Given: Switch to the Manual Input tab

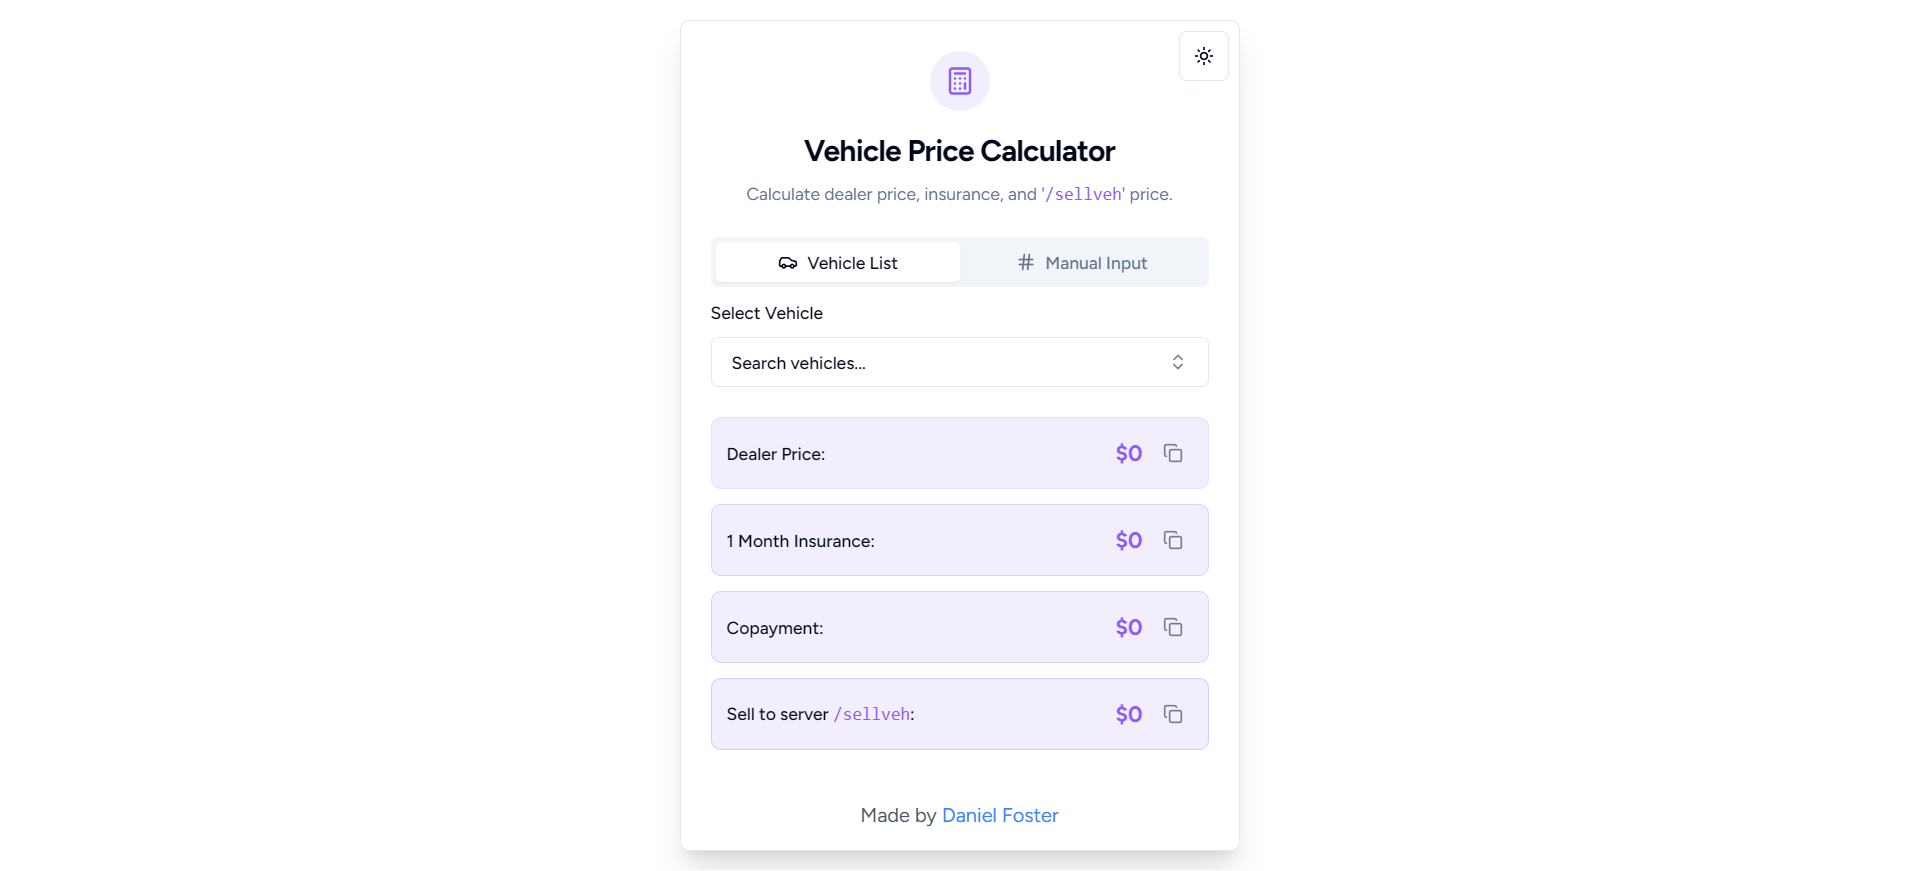Looking at the screenshot, I should tap(1082, 262).
